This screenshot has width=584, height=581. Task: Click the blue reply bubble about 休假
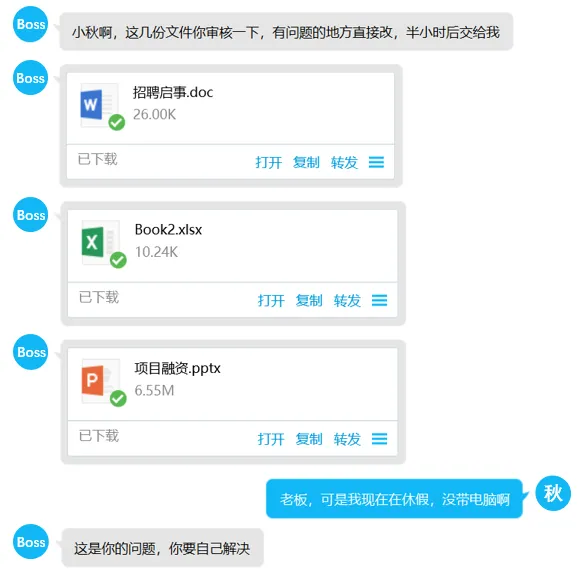pos(394,499)
